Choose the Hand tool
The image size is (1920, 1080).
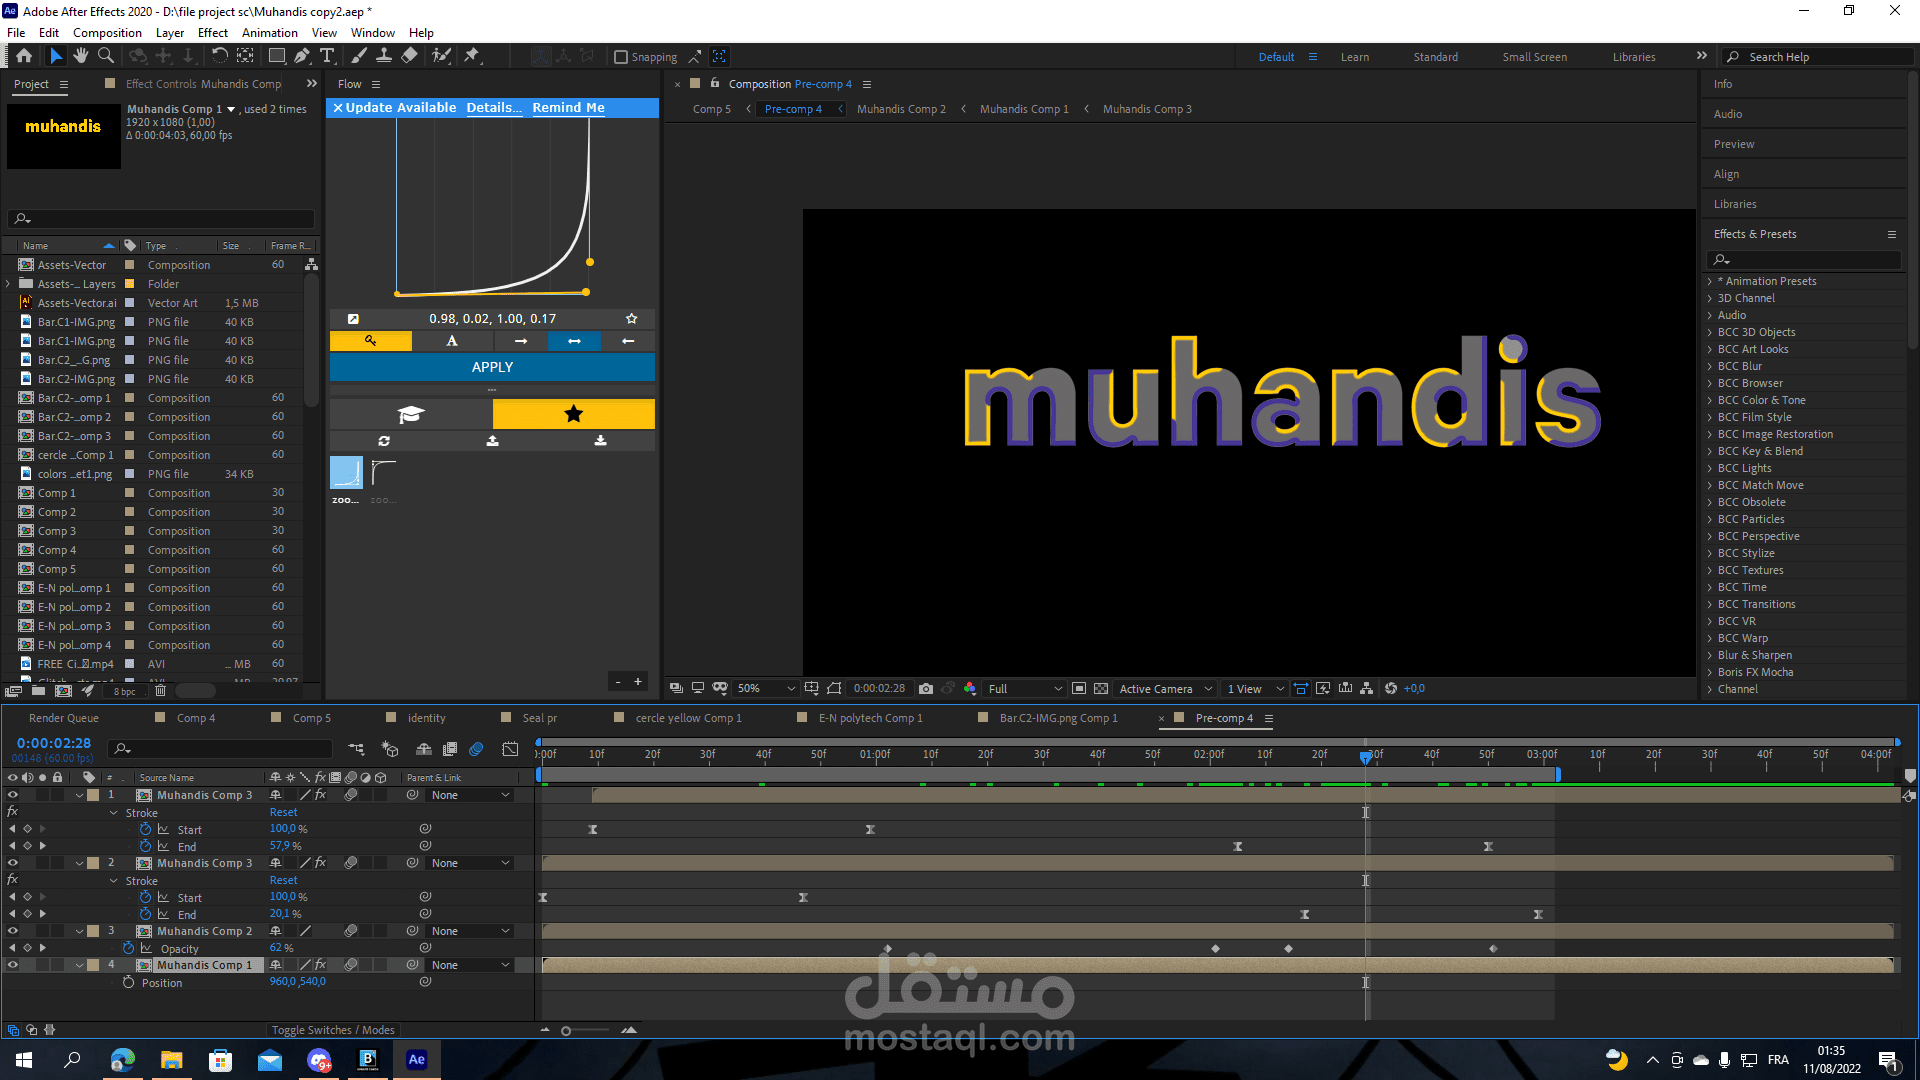(x=80, y=56)
